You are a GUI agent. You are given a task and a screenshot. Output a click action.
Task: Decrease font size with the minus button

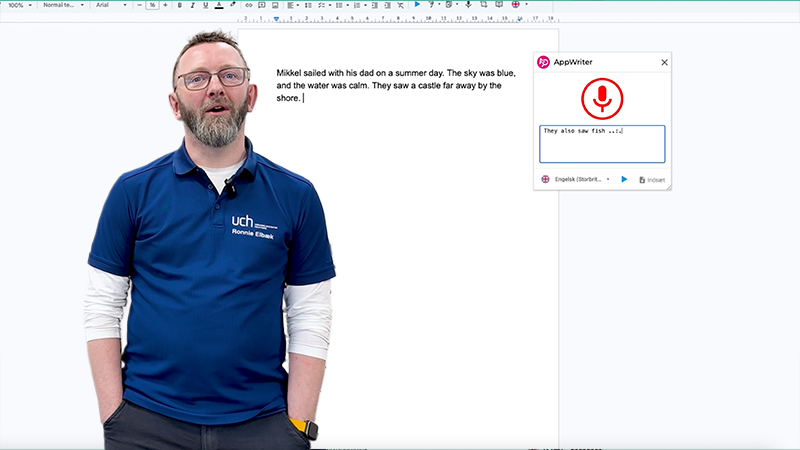click(138, 5)
